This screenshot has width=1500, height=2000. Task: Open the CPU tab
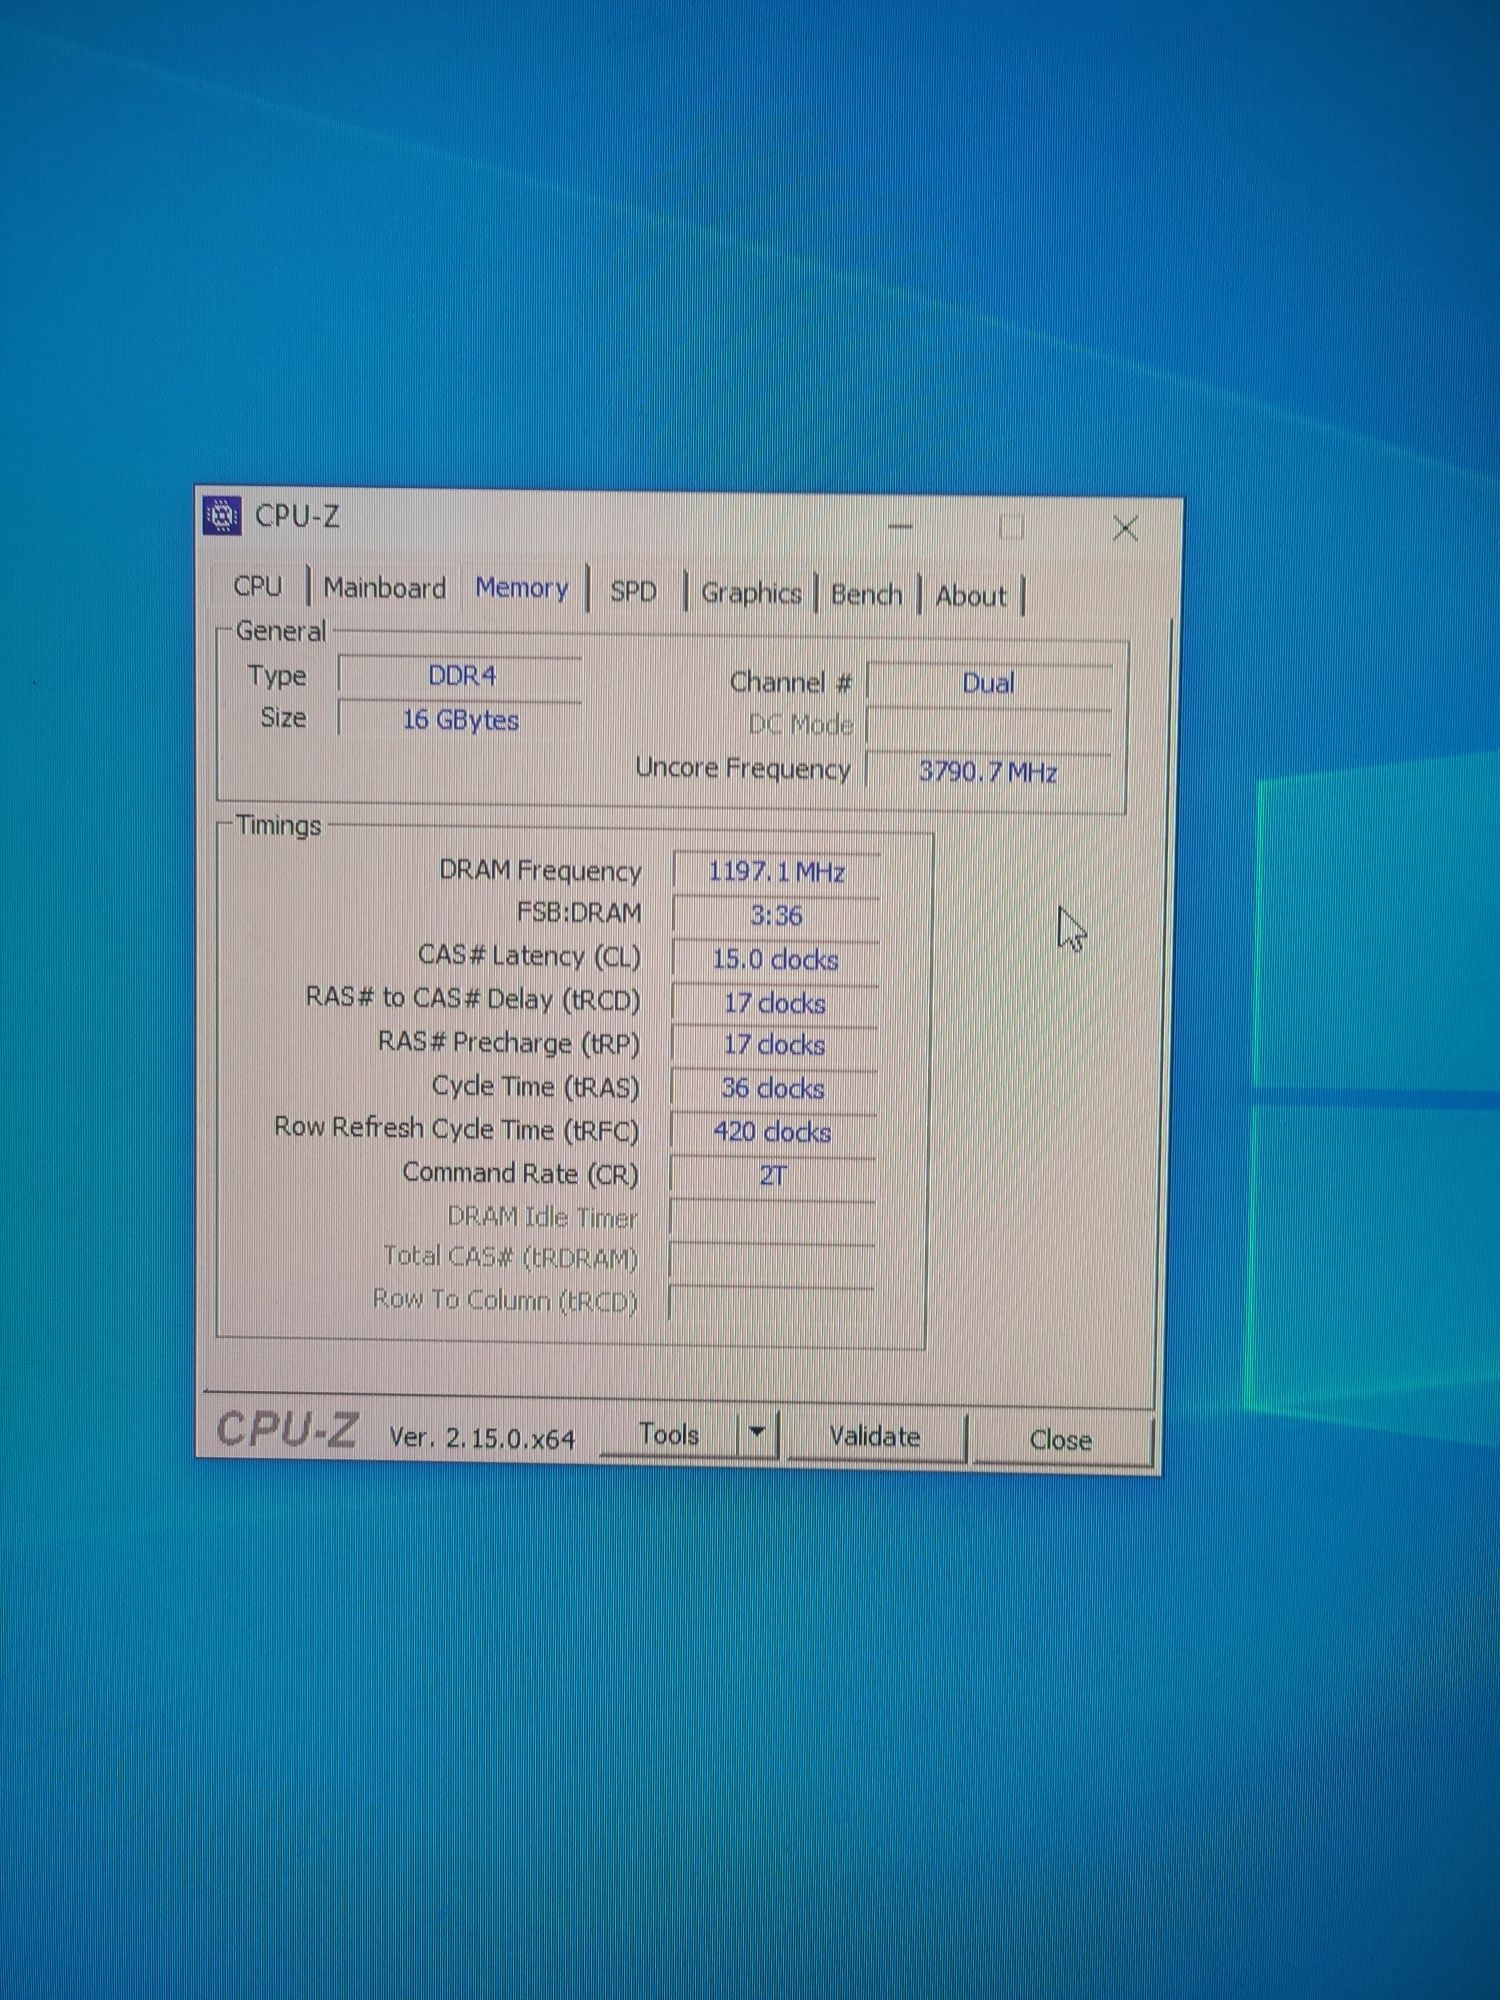click(x=258, y=586)
